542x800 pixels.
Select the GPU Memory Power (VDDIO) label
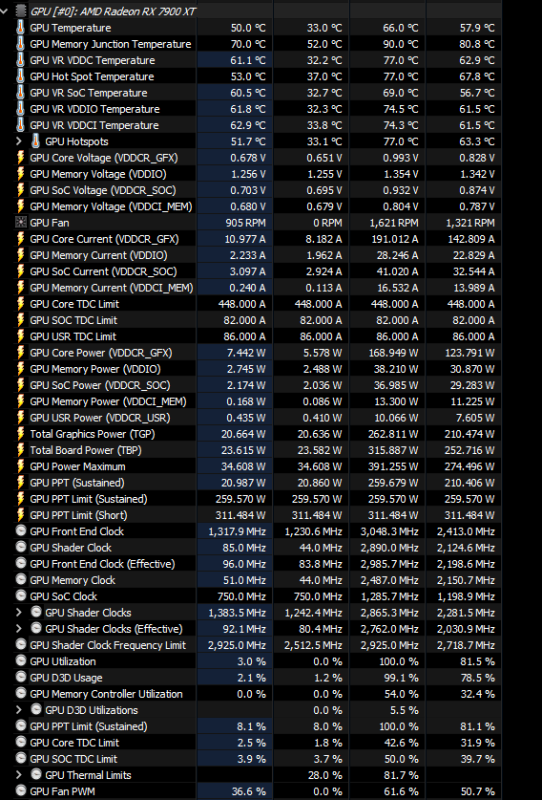pos(95,369)
